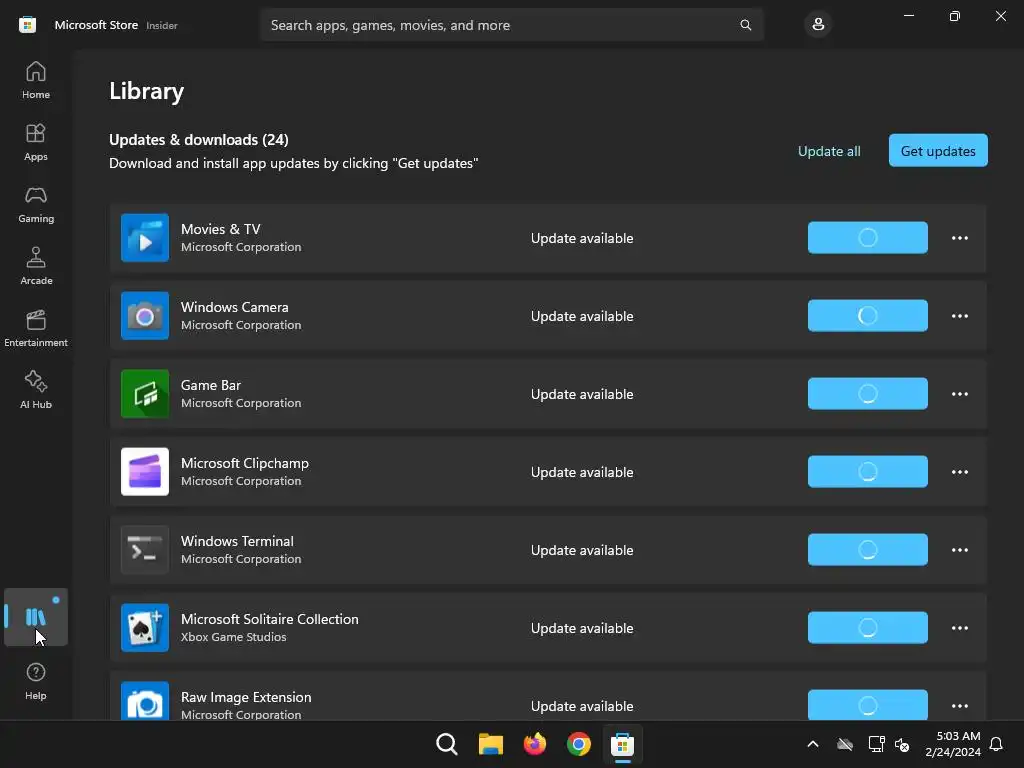Open the Entertainment section
The width and height of the screenshot is (1024, 768).
pyautogui.click(x=36, y=328)
